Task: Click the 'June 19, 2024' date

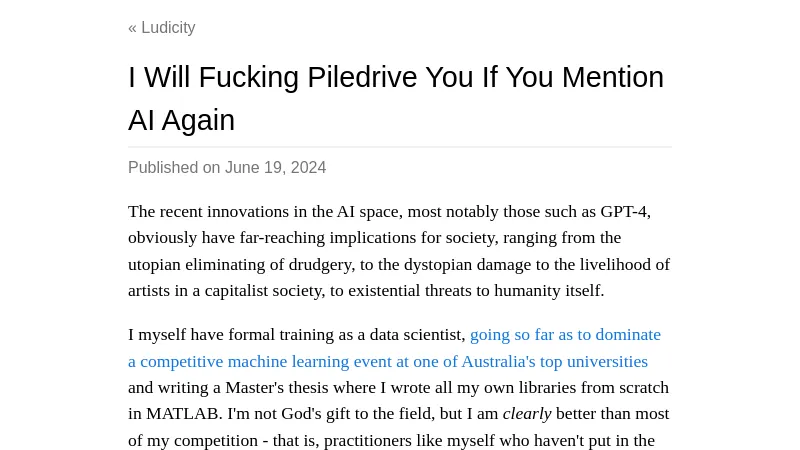Action: [275, 168]
